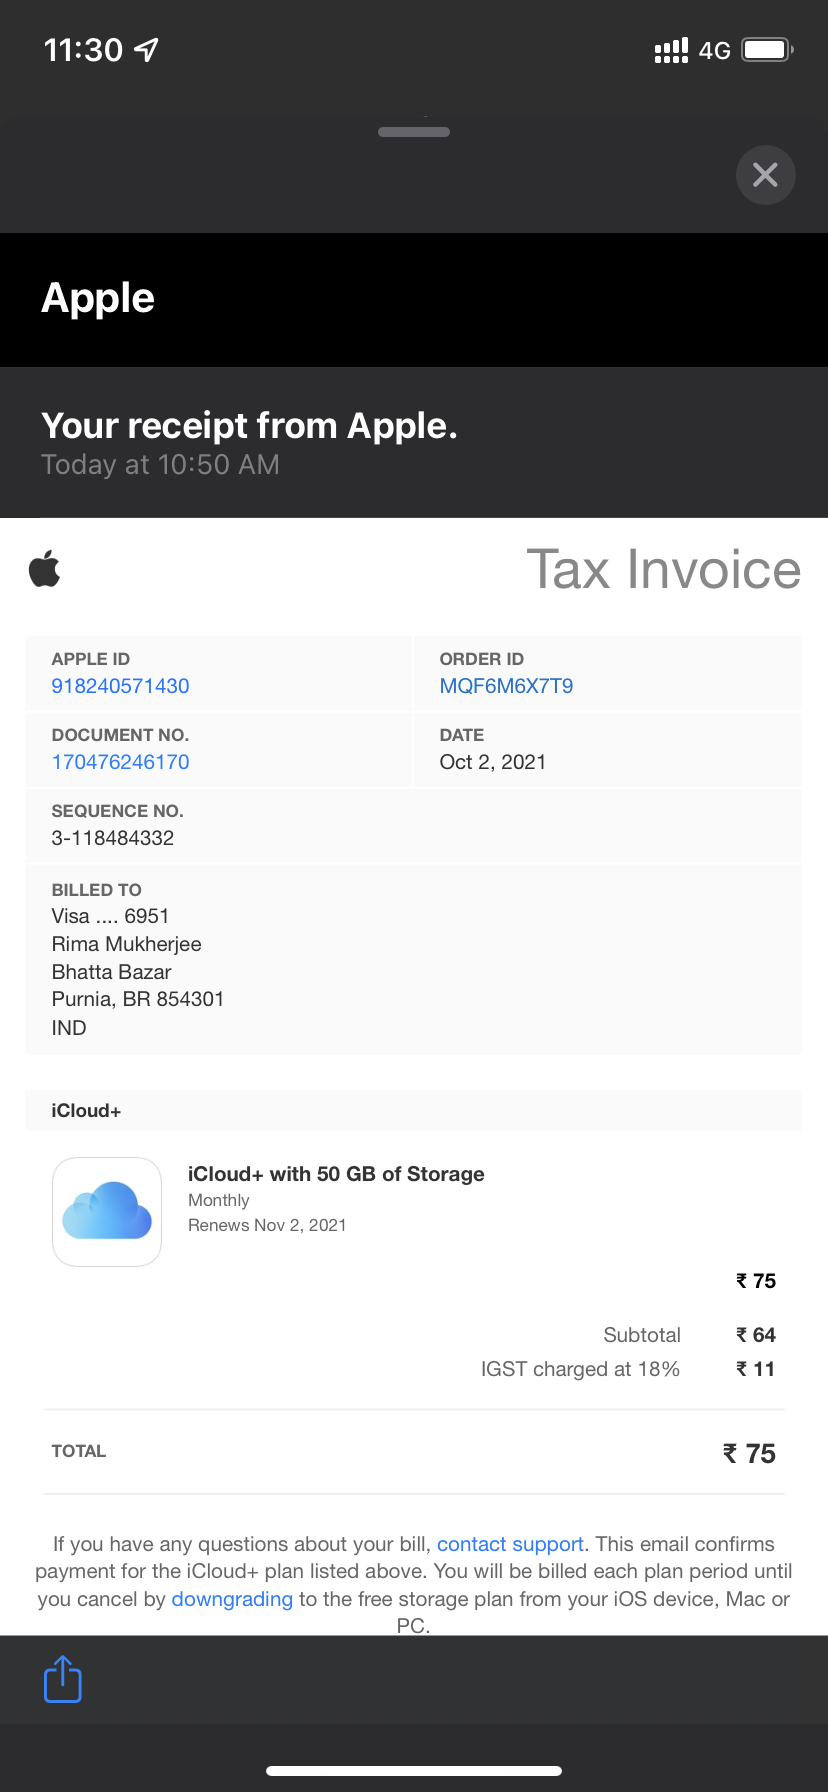Tap the cellular signal bars icon
This screenshot has width=828, height=1792.
point(671,50)
